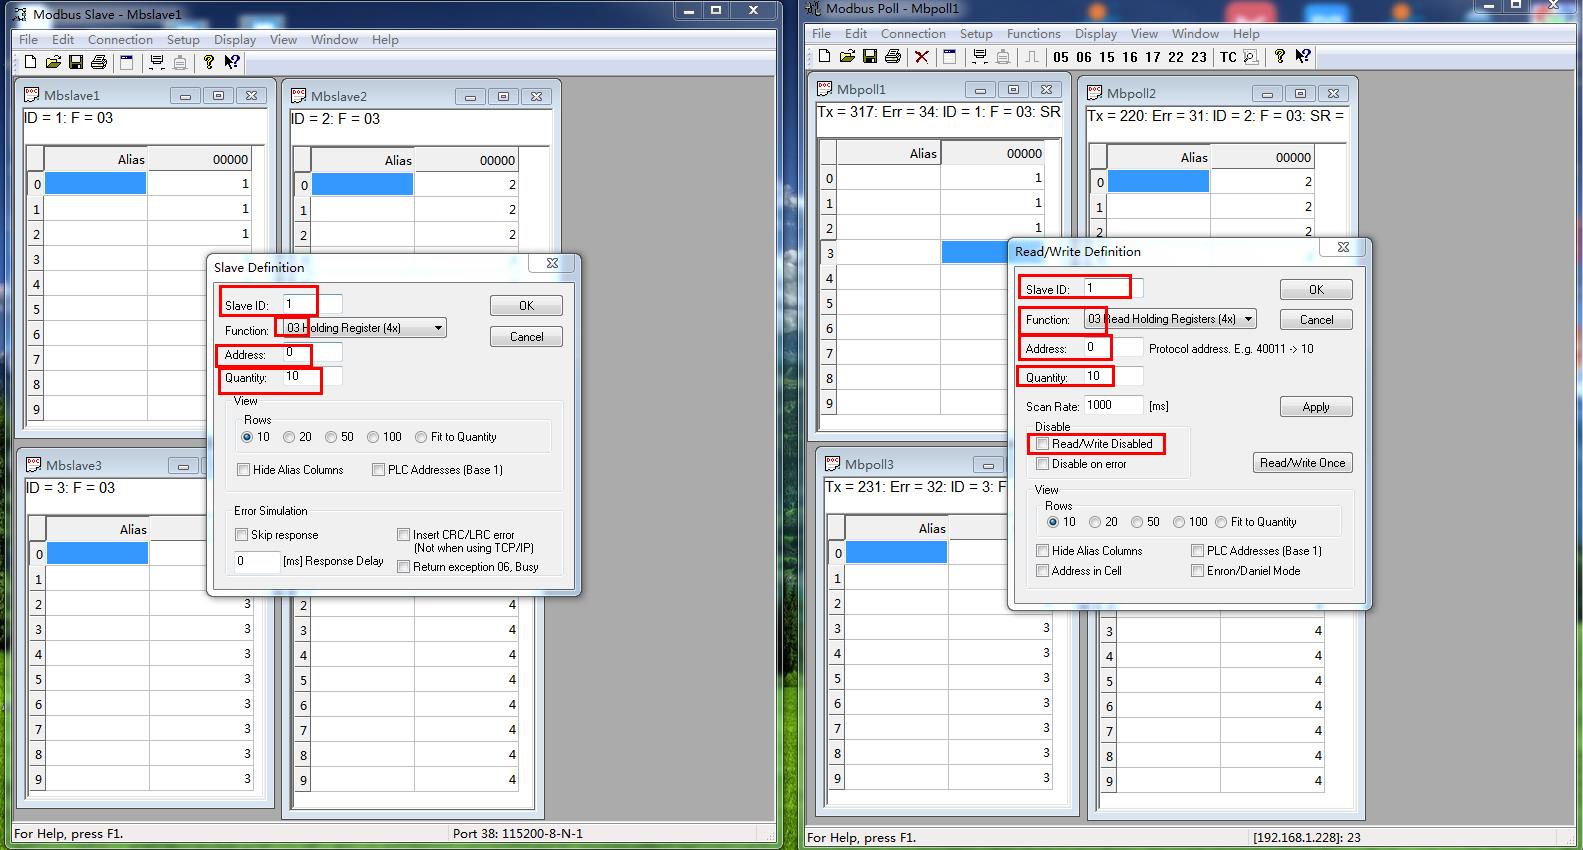This screenshot has height=850, width=1583.
Task: Open Functions menu in Modbus Poll
Action: pyautogui.click(x=1033, y=33)
